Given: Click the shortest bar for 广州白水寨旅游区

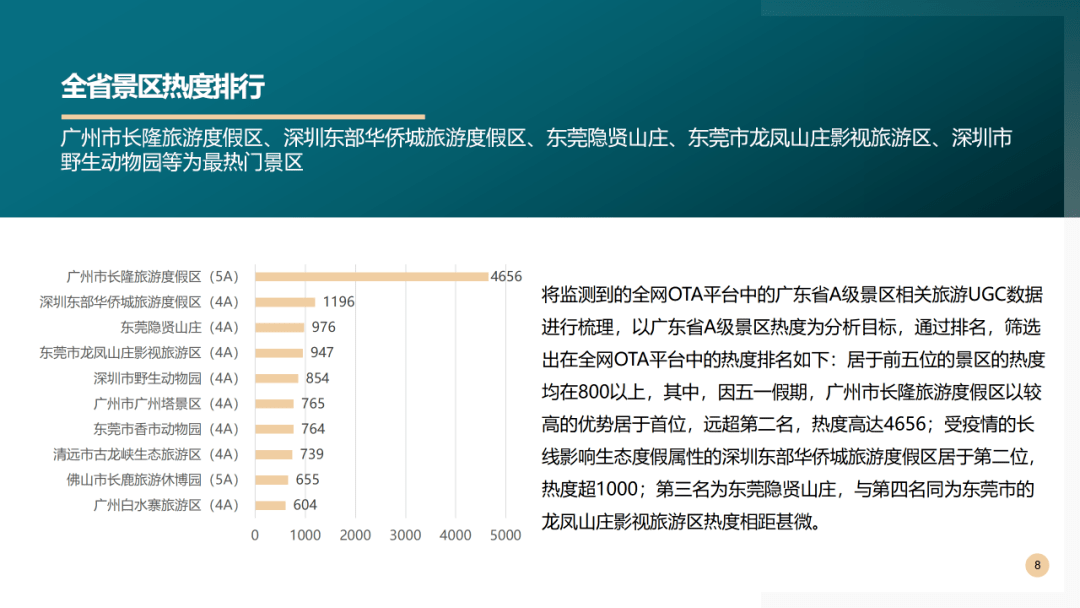Looking at the screenshot, I should tap(270, 505).
